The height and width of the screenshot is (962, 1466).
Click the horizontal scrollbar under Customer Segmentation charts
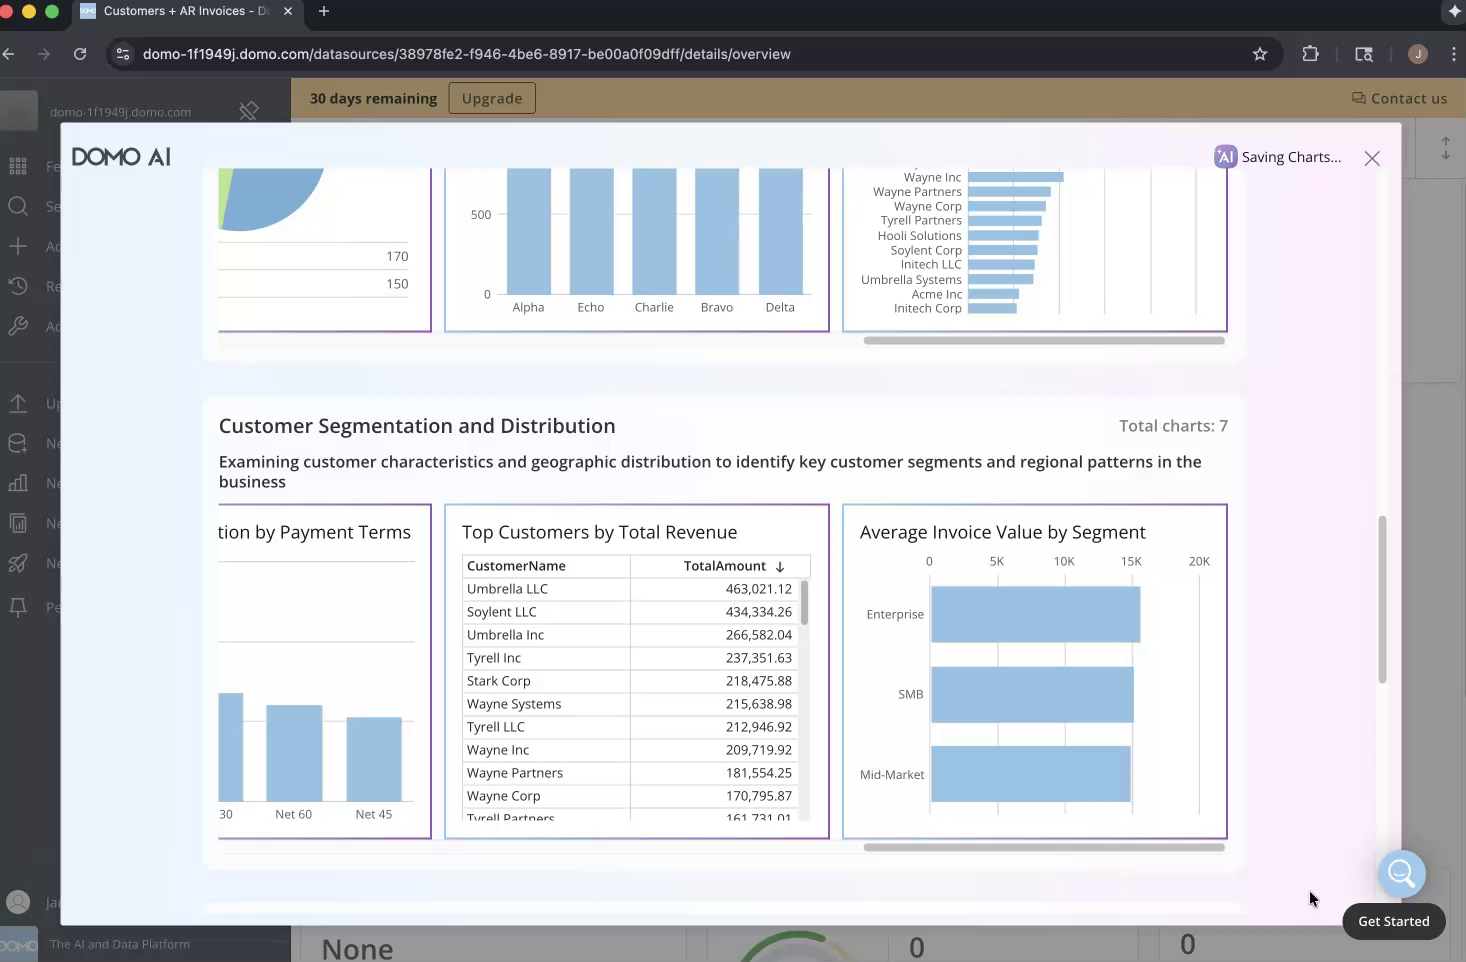click(1044, 847)
